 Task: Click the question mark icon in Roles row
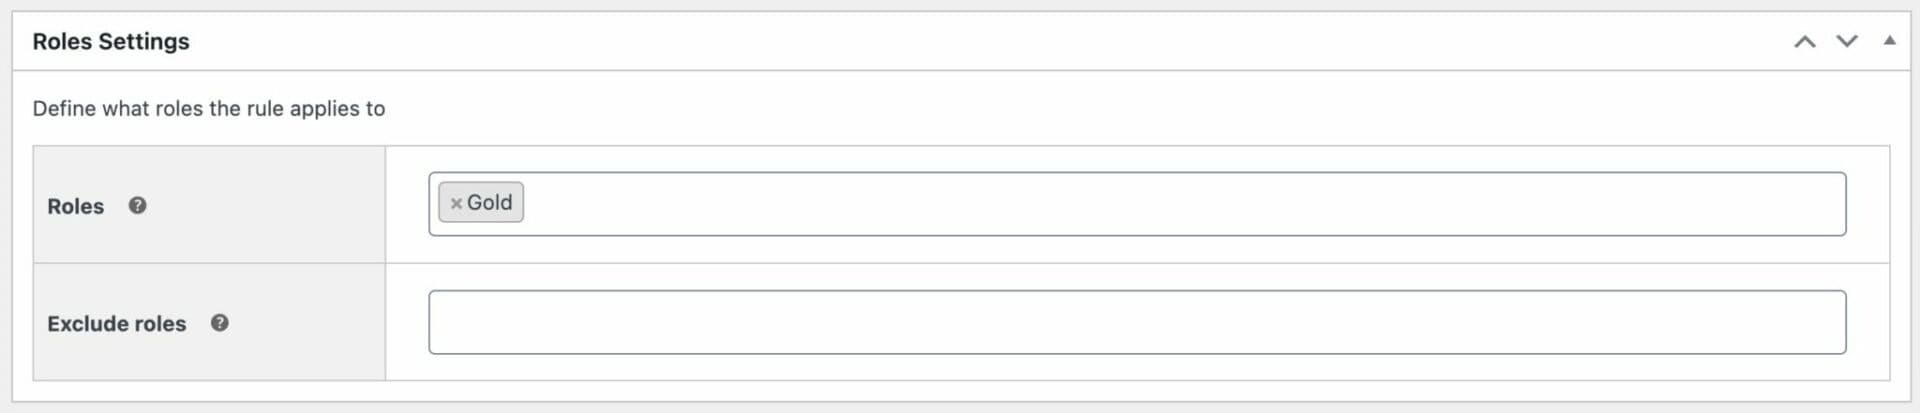tap(138, 205)
